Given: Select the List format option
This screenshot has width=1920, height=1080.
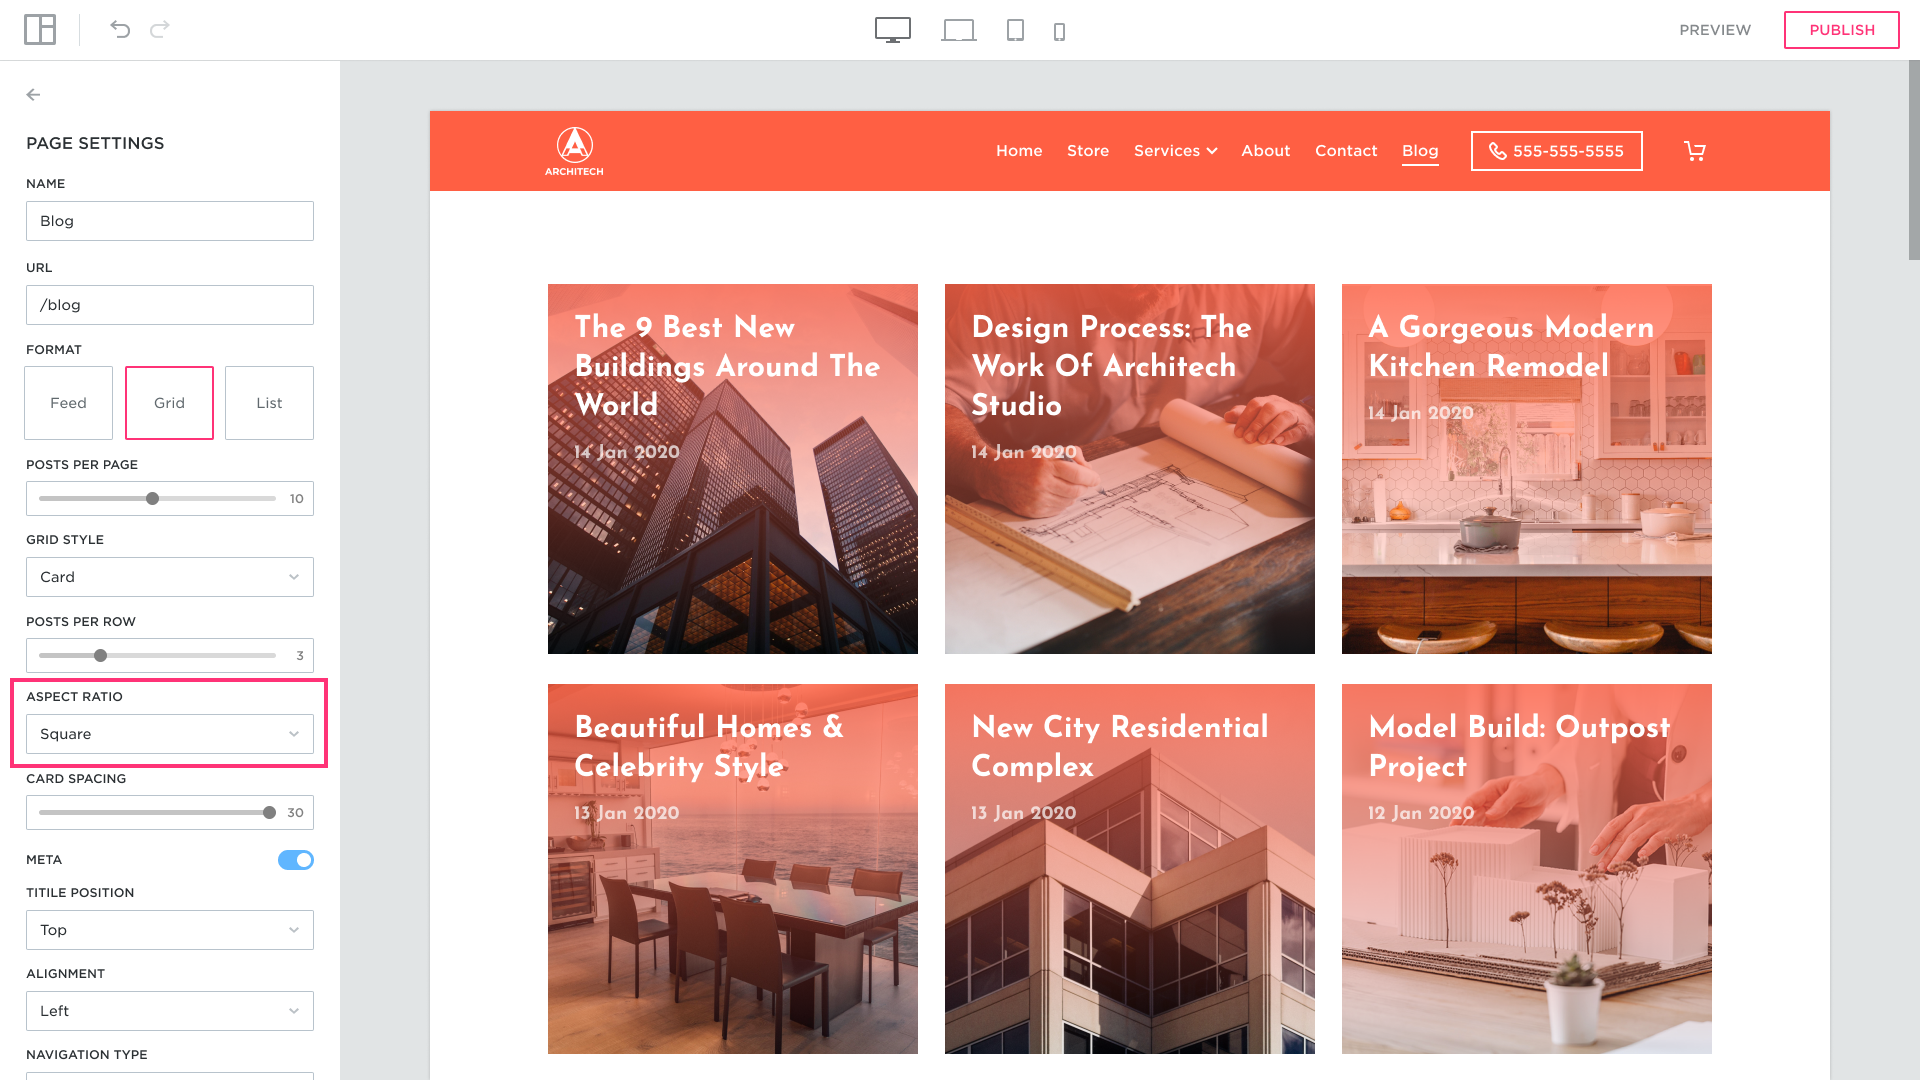Looking at the screenshot, I should [269, 403].
